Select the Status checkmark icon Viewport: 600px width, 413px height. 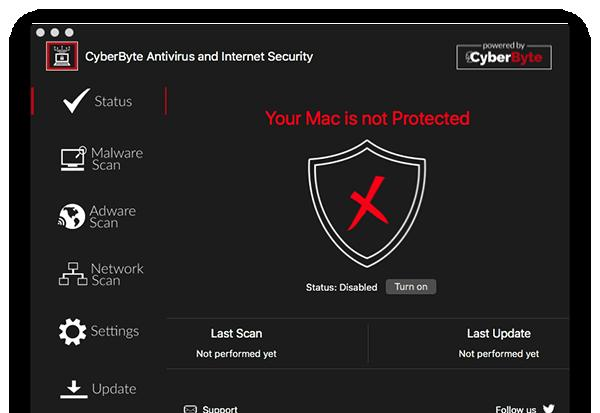coord(76,101)
